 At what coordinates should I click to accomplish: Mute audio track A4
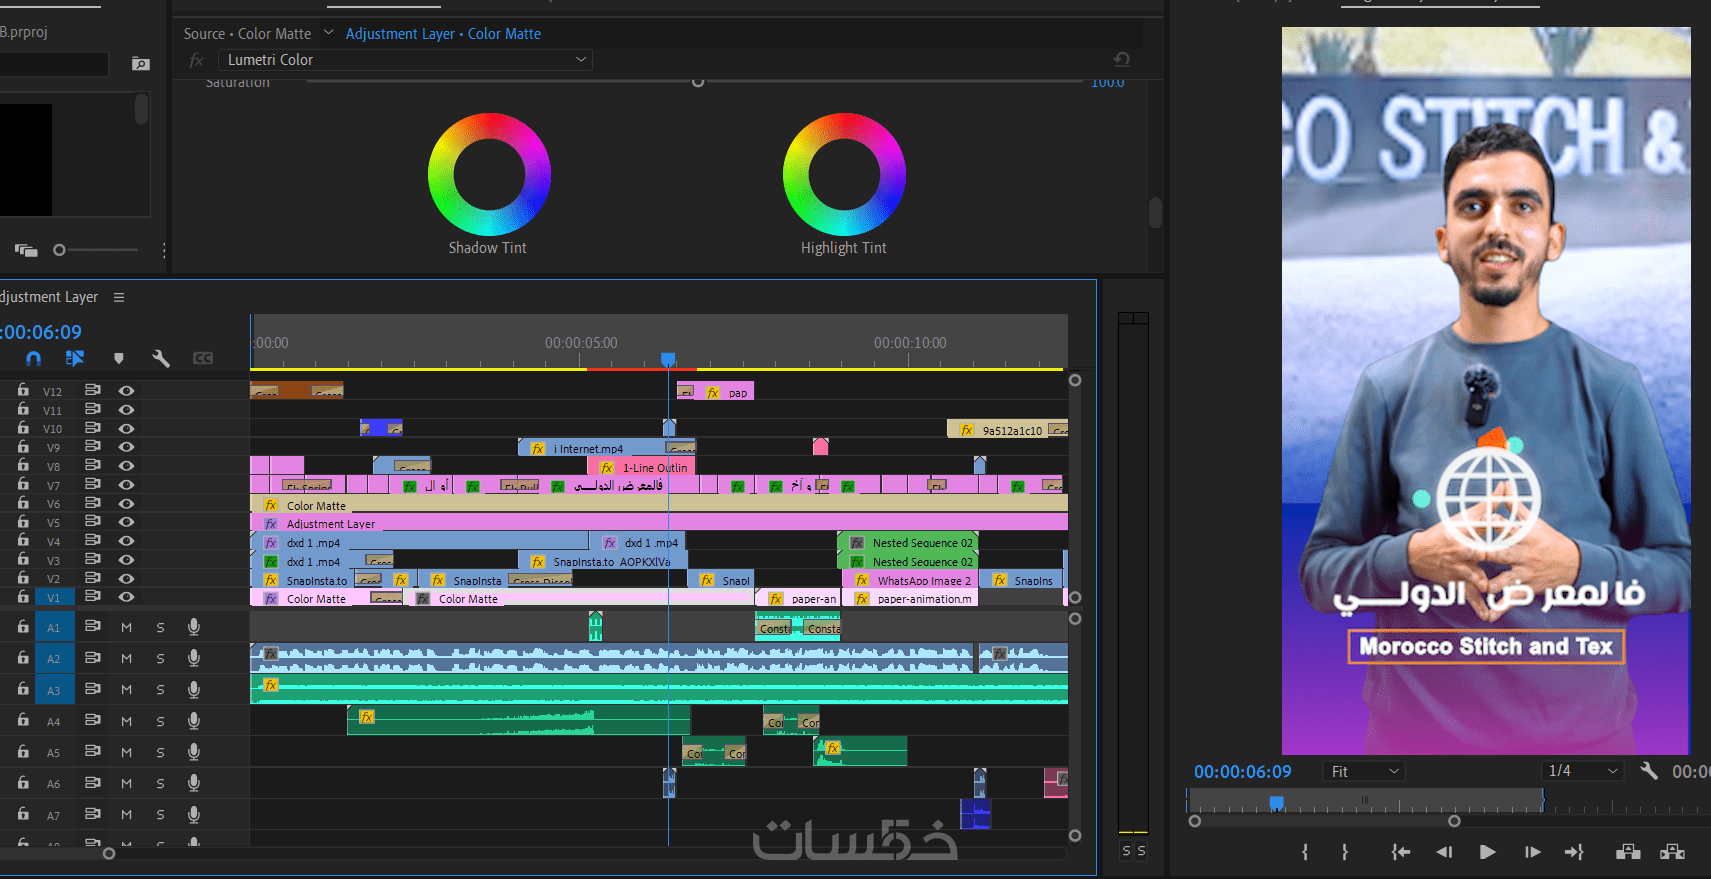[x=126, y=721]
